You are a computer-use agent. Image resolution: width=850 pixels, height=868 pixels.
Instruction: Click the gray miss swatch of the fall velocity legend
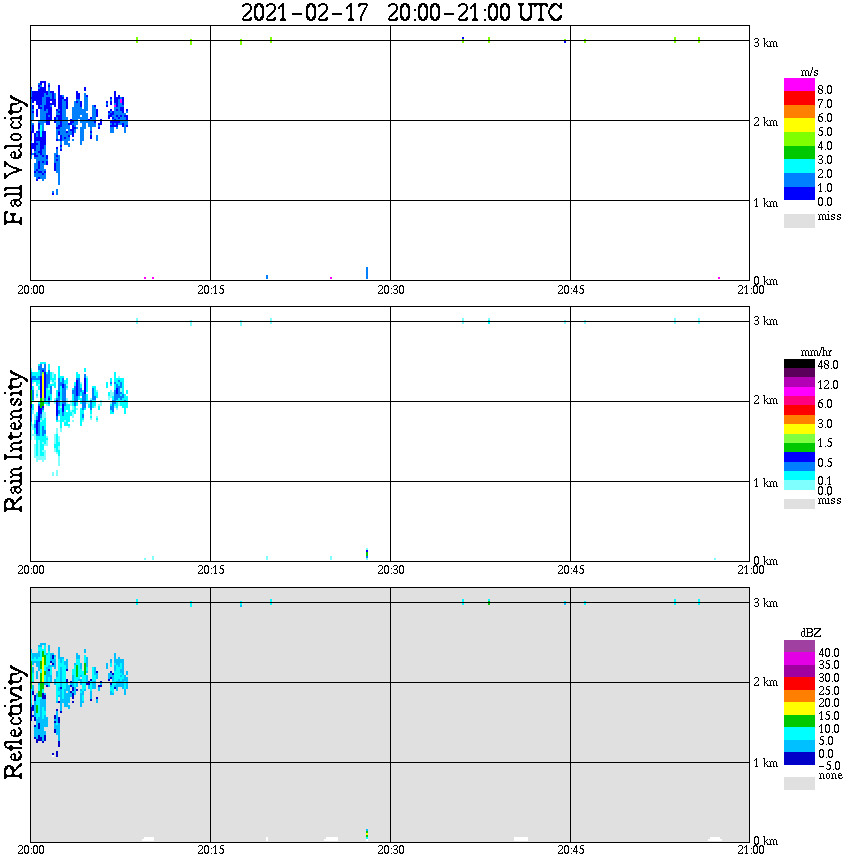(x=799, y=220)
